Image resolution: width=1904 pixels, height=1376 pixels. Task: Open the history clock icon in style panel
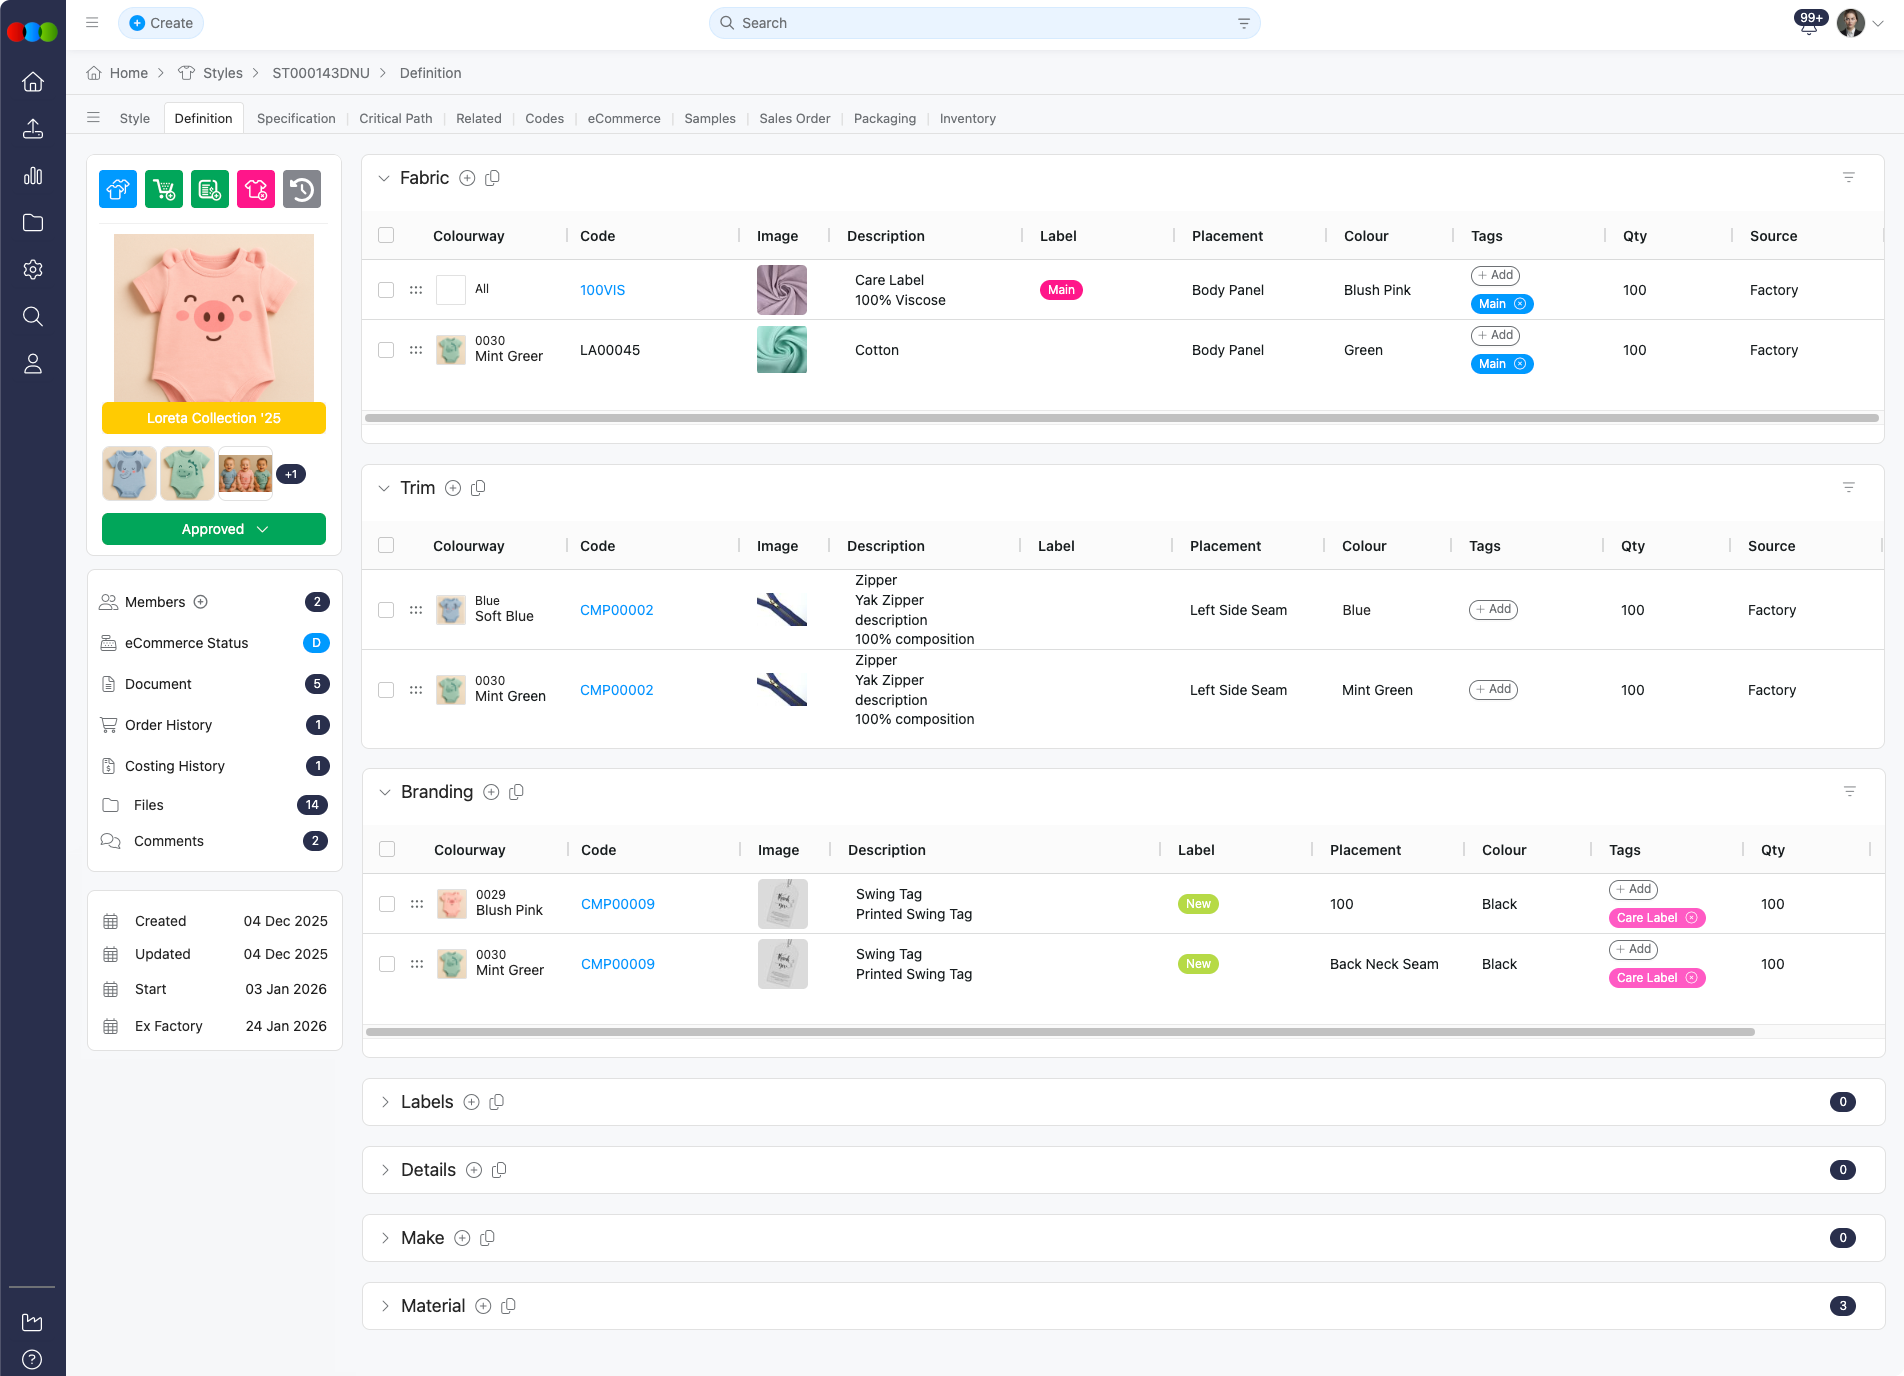302,189
